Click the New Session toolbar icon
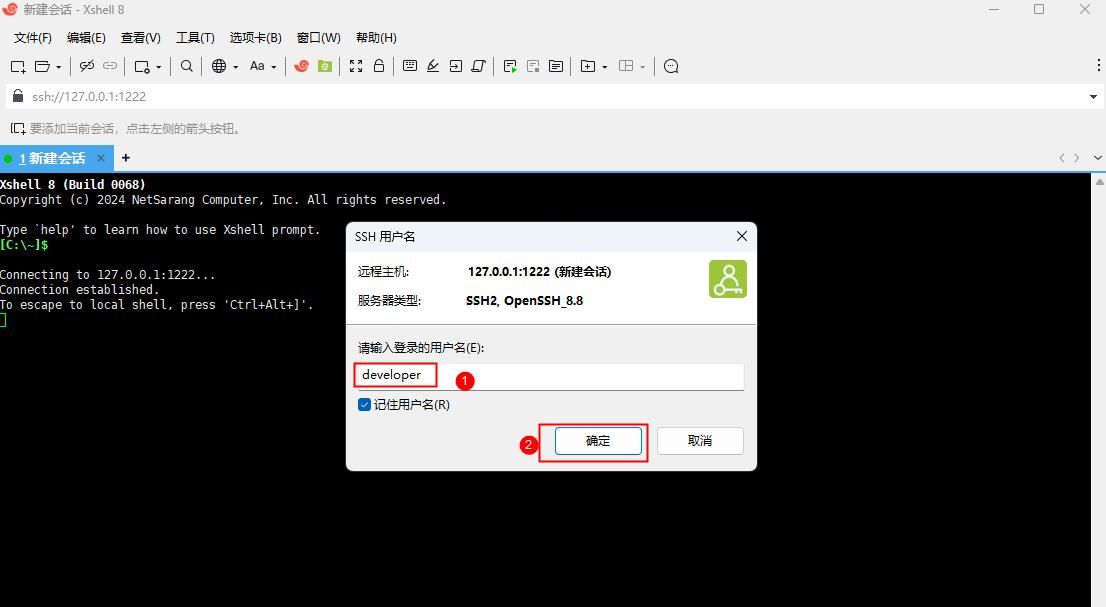 [x=18, y=66]
